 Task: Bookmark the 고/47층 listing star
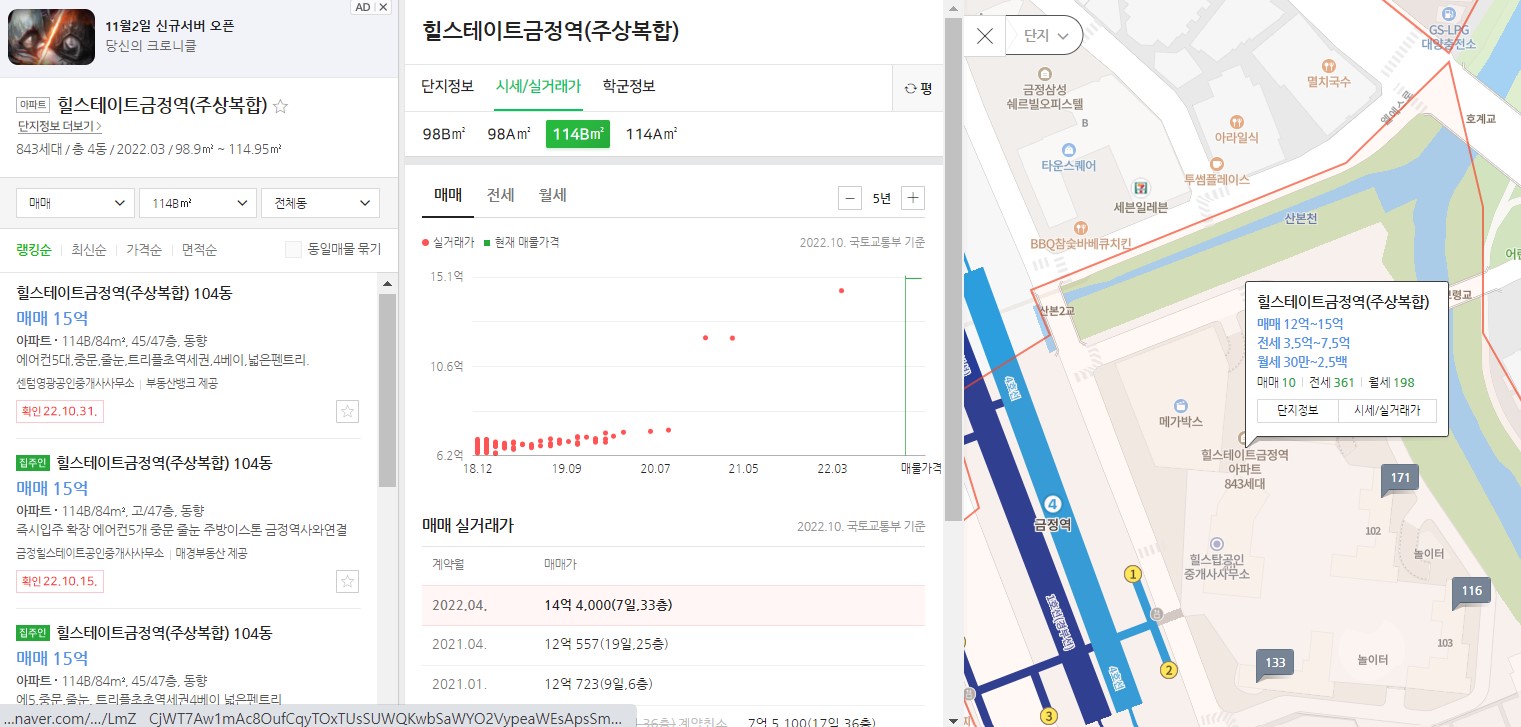[347, 581]
